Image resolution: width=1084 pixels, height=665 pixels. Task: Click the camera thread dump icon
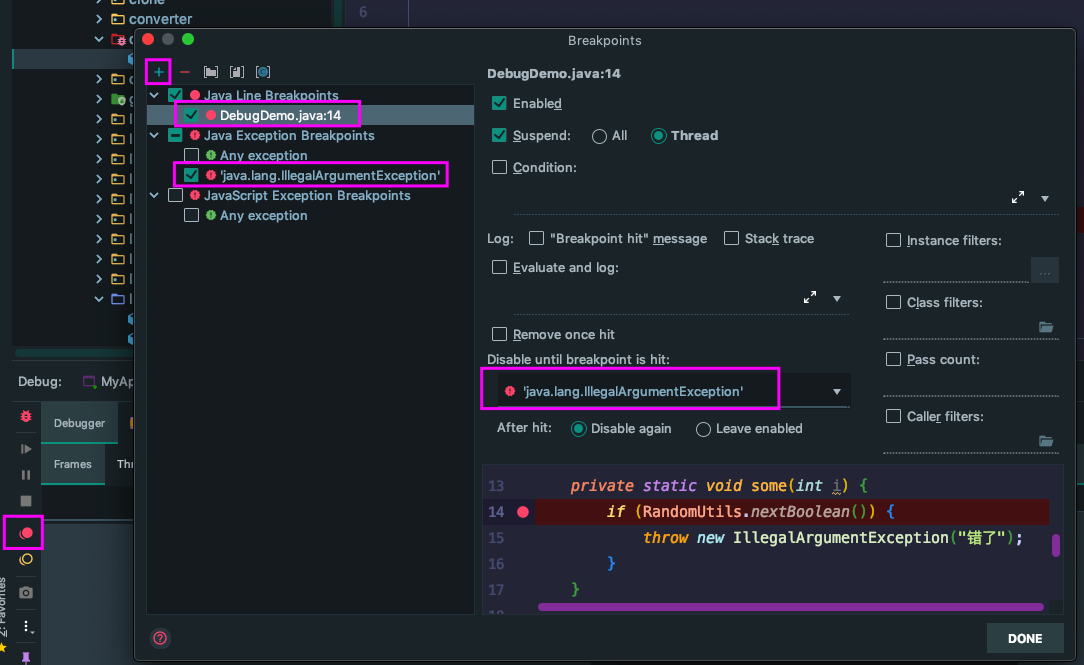[x=26, y=593]
